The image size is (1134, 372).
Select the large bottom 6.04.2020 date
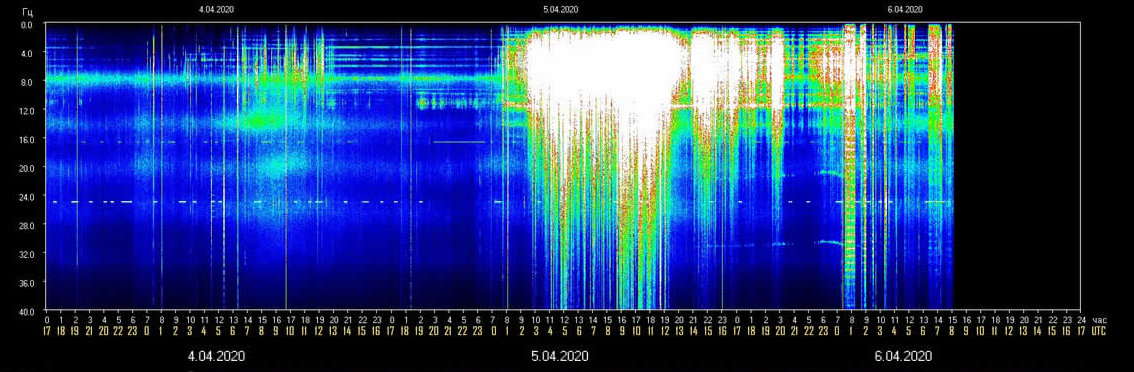click(x=903, y=356)
